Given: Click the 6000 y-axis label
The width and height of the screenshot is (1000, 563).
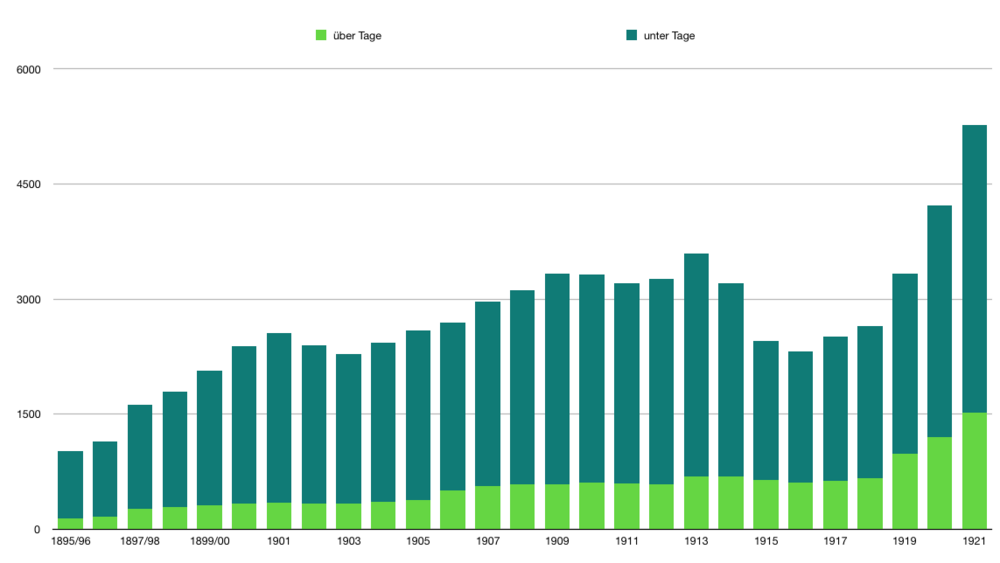Looking at the screenshot, I should click(x=27, y=69).
